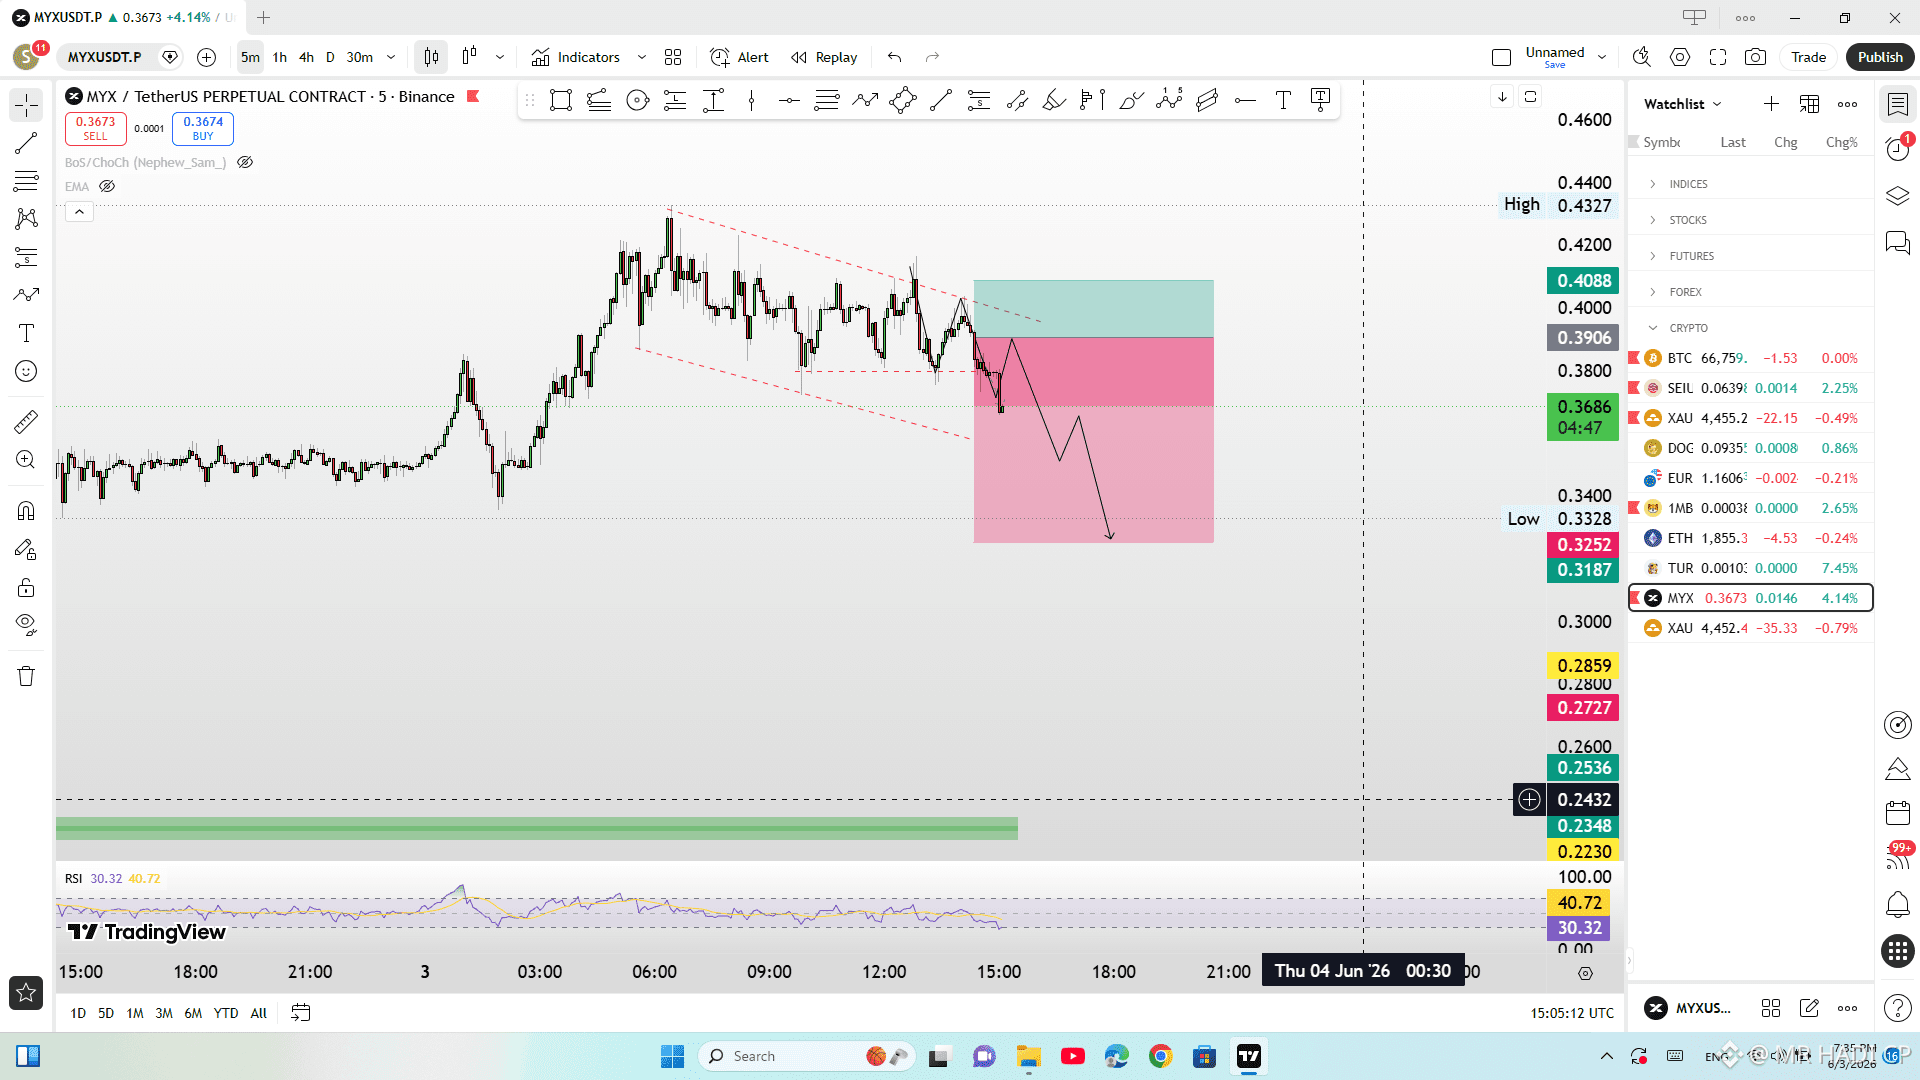This screenshot has height=1080, width=1920.
Task: Expand the FOREX watchlist section
Action: [1750, 292]
